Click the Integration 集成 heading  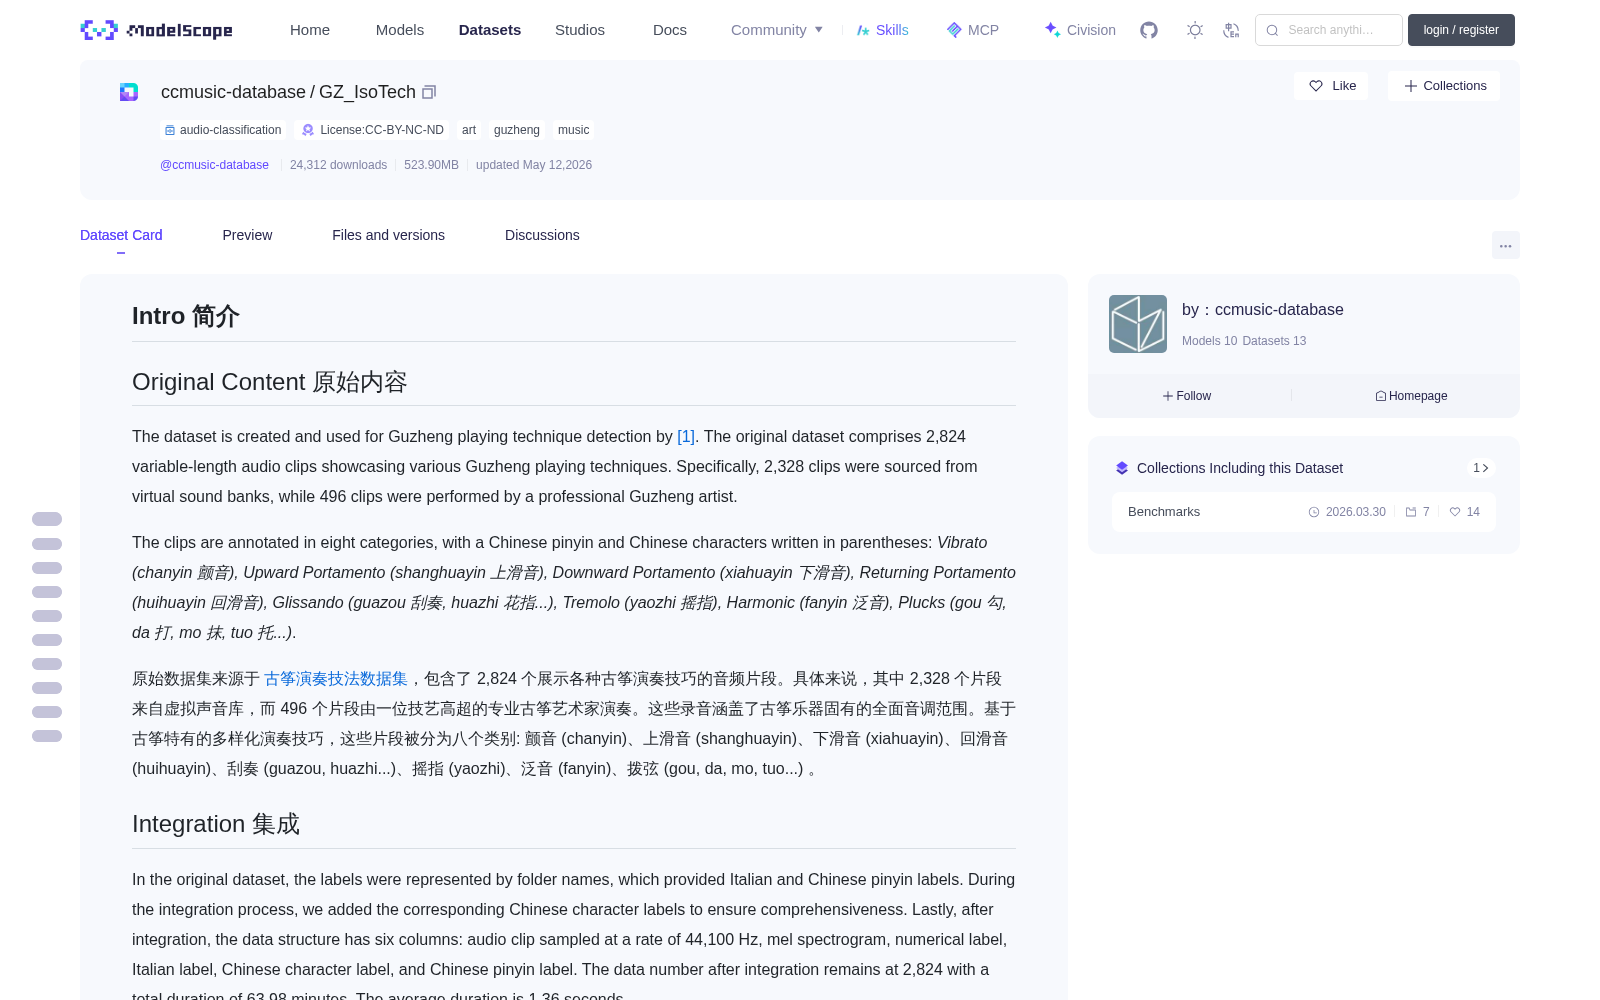pos(216,824)
